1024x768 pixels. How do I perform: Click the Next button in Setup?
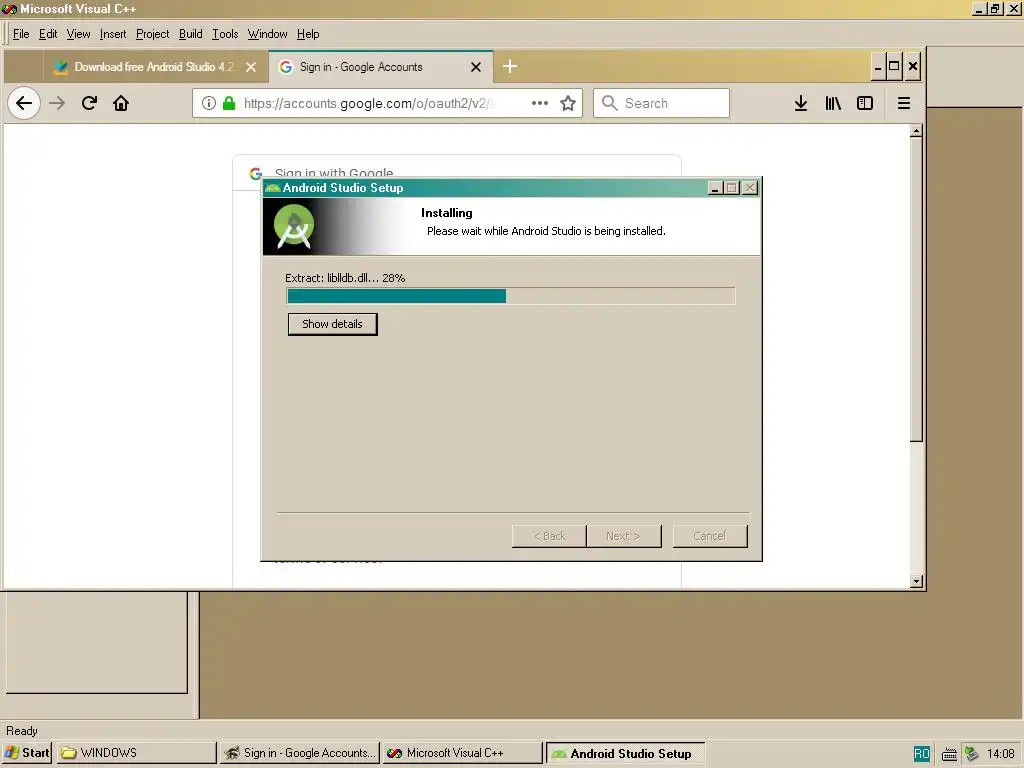(x=624, y=536)
